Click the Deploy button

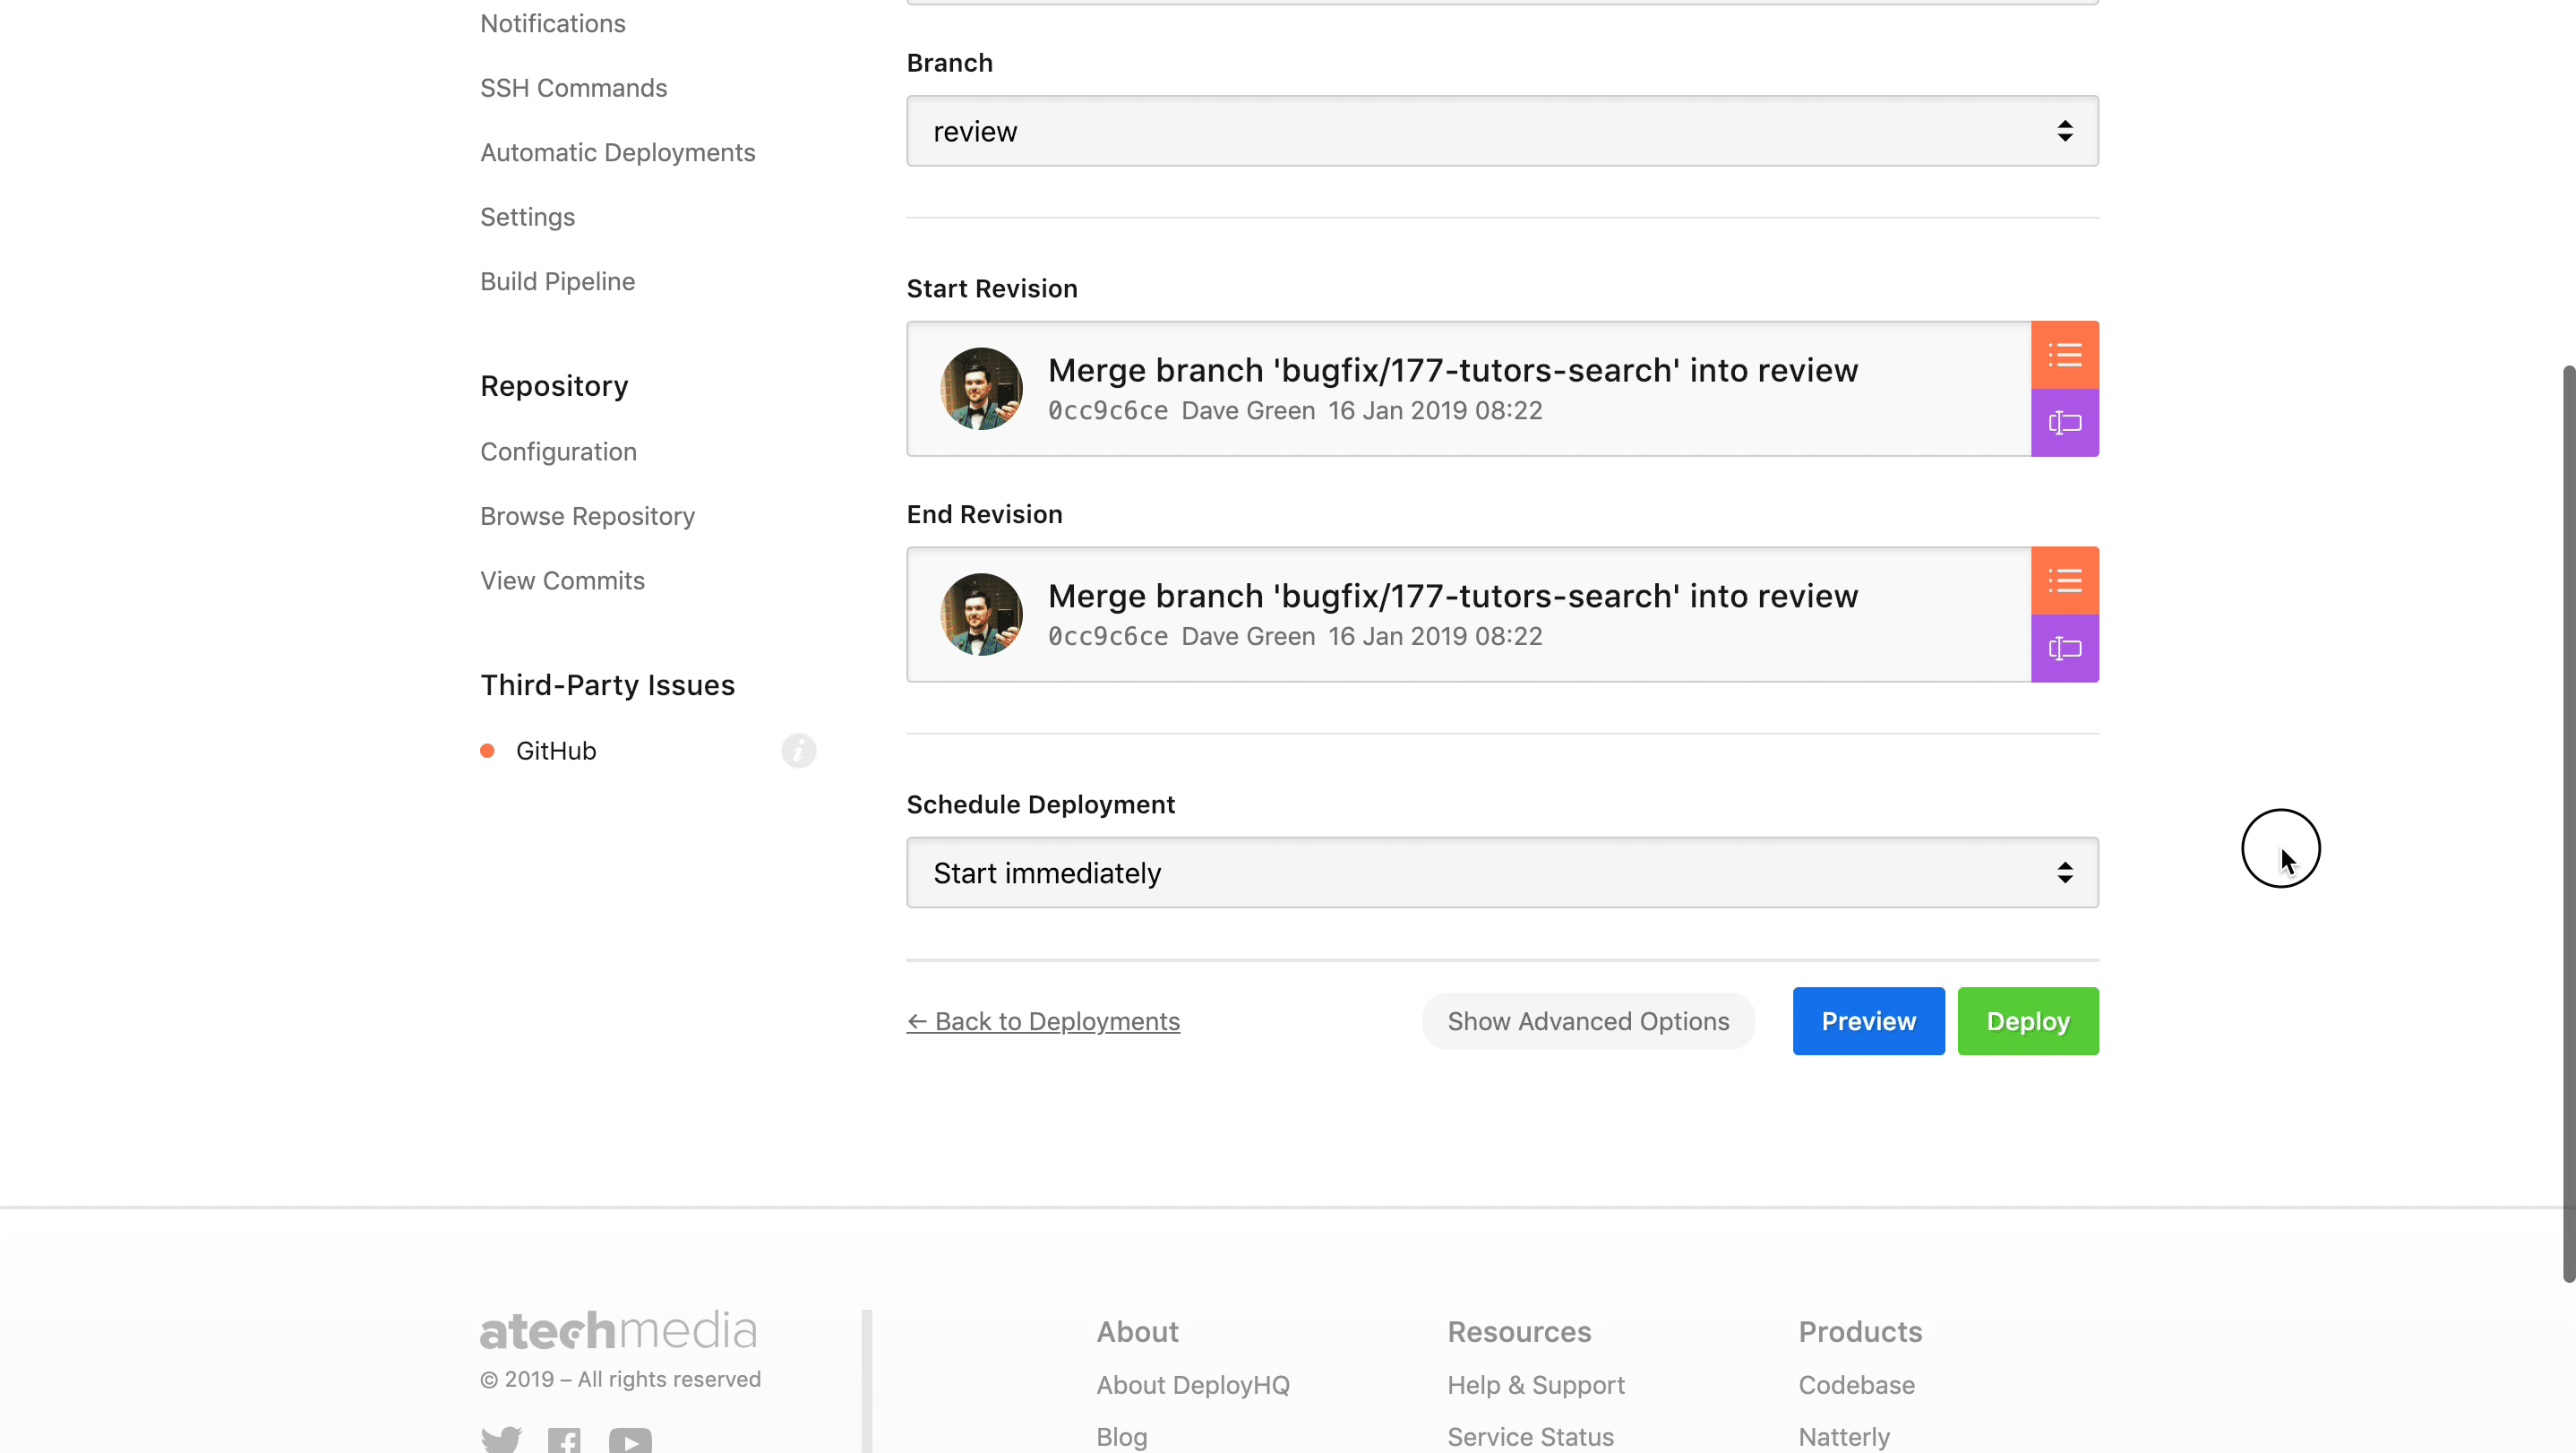[2028, 1021]
